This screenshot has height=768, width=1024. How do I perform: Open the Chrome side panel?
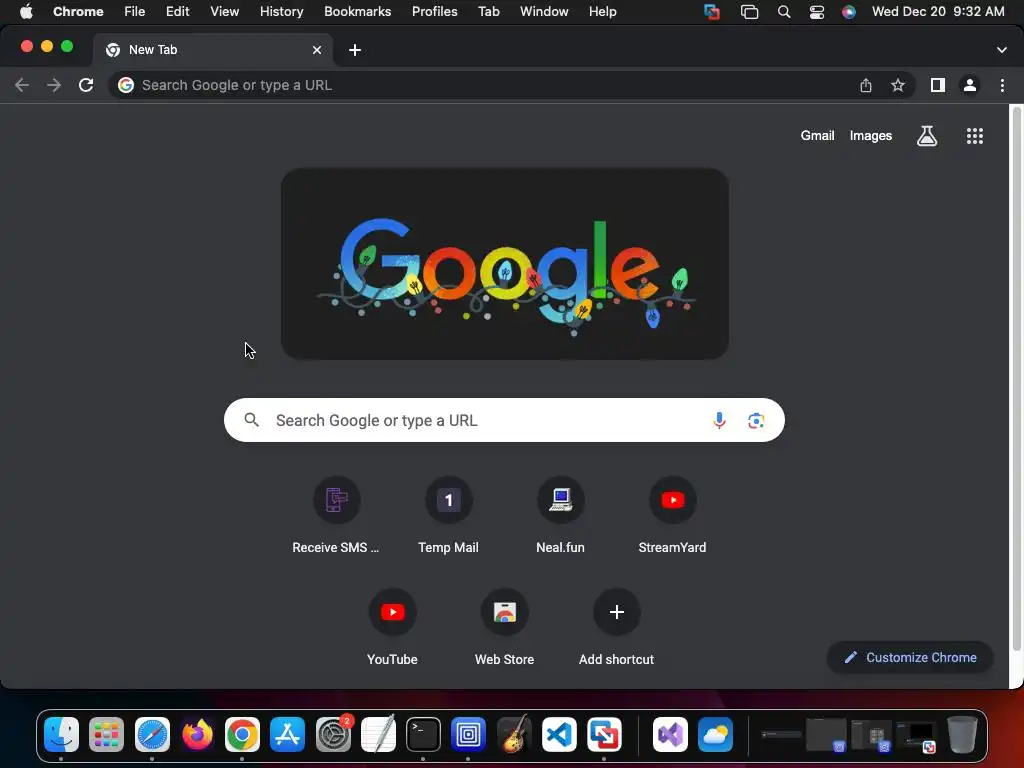(x=938, y=85)
